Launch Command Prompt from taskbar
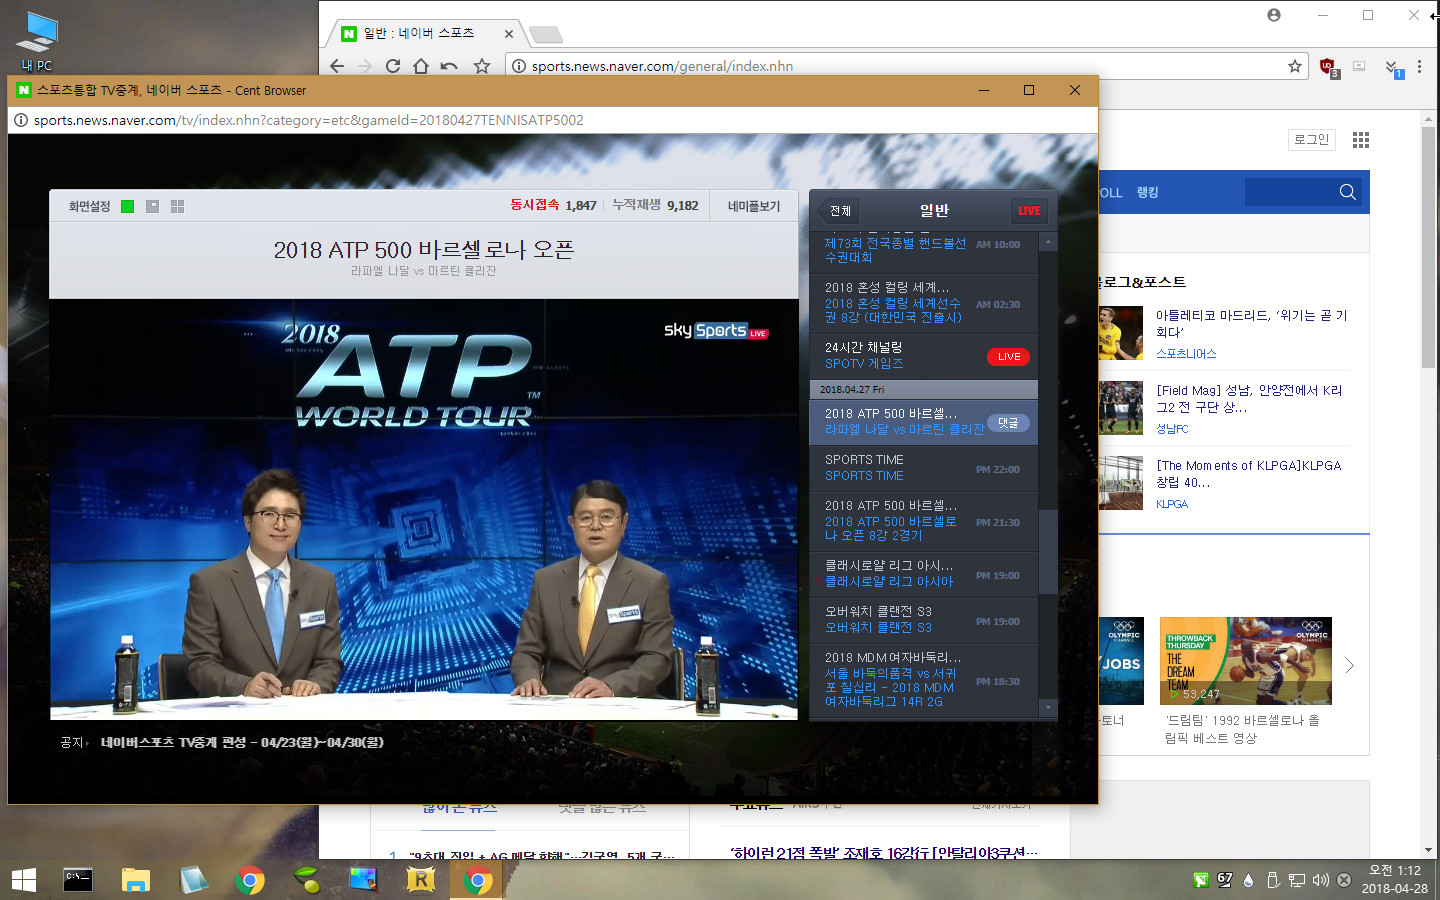Screen dimensions: 1440x900 [x=78, y=880]
